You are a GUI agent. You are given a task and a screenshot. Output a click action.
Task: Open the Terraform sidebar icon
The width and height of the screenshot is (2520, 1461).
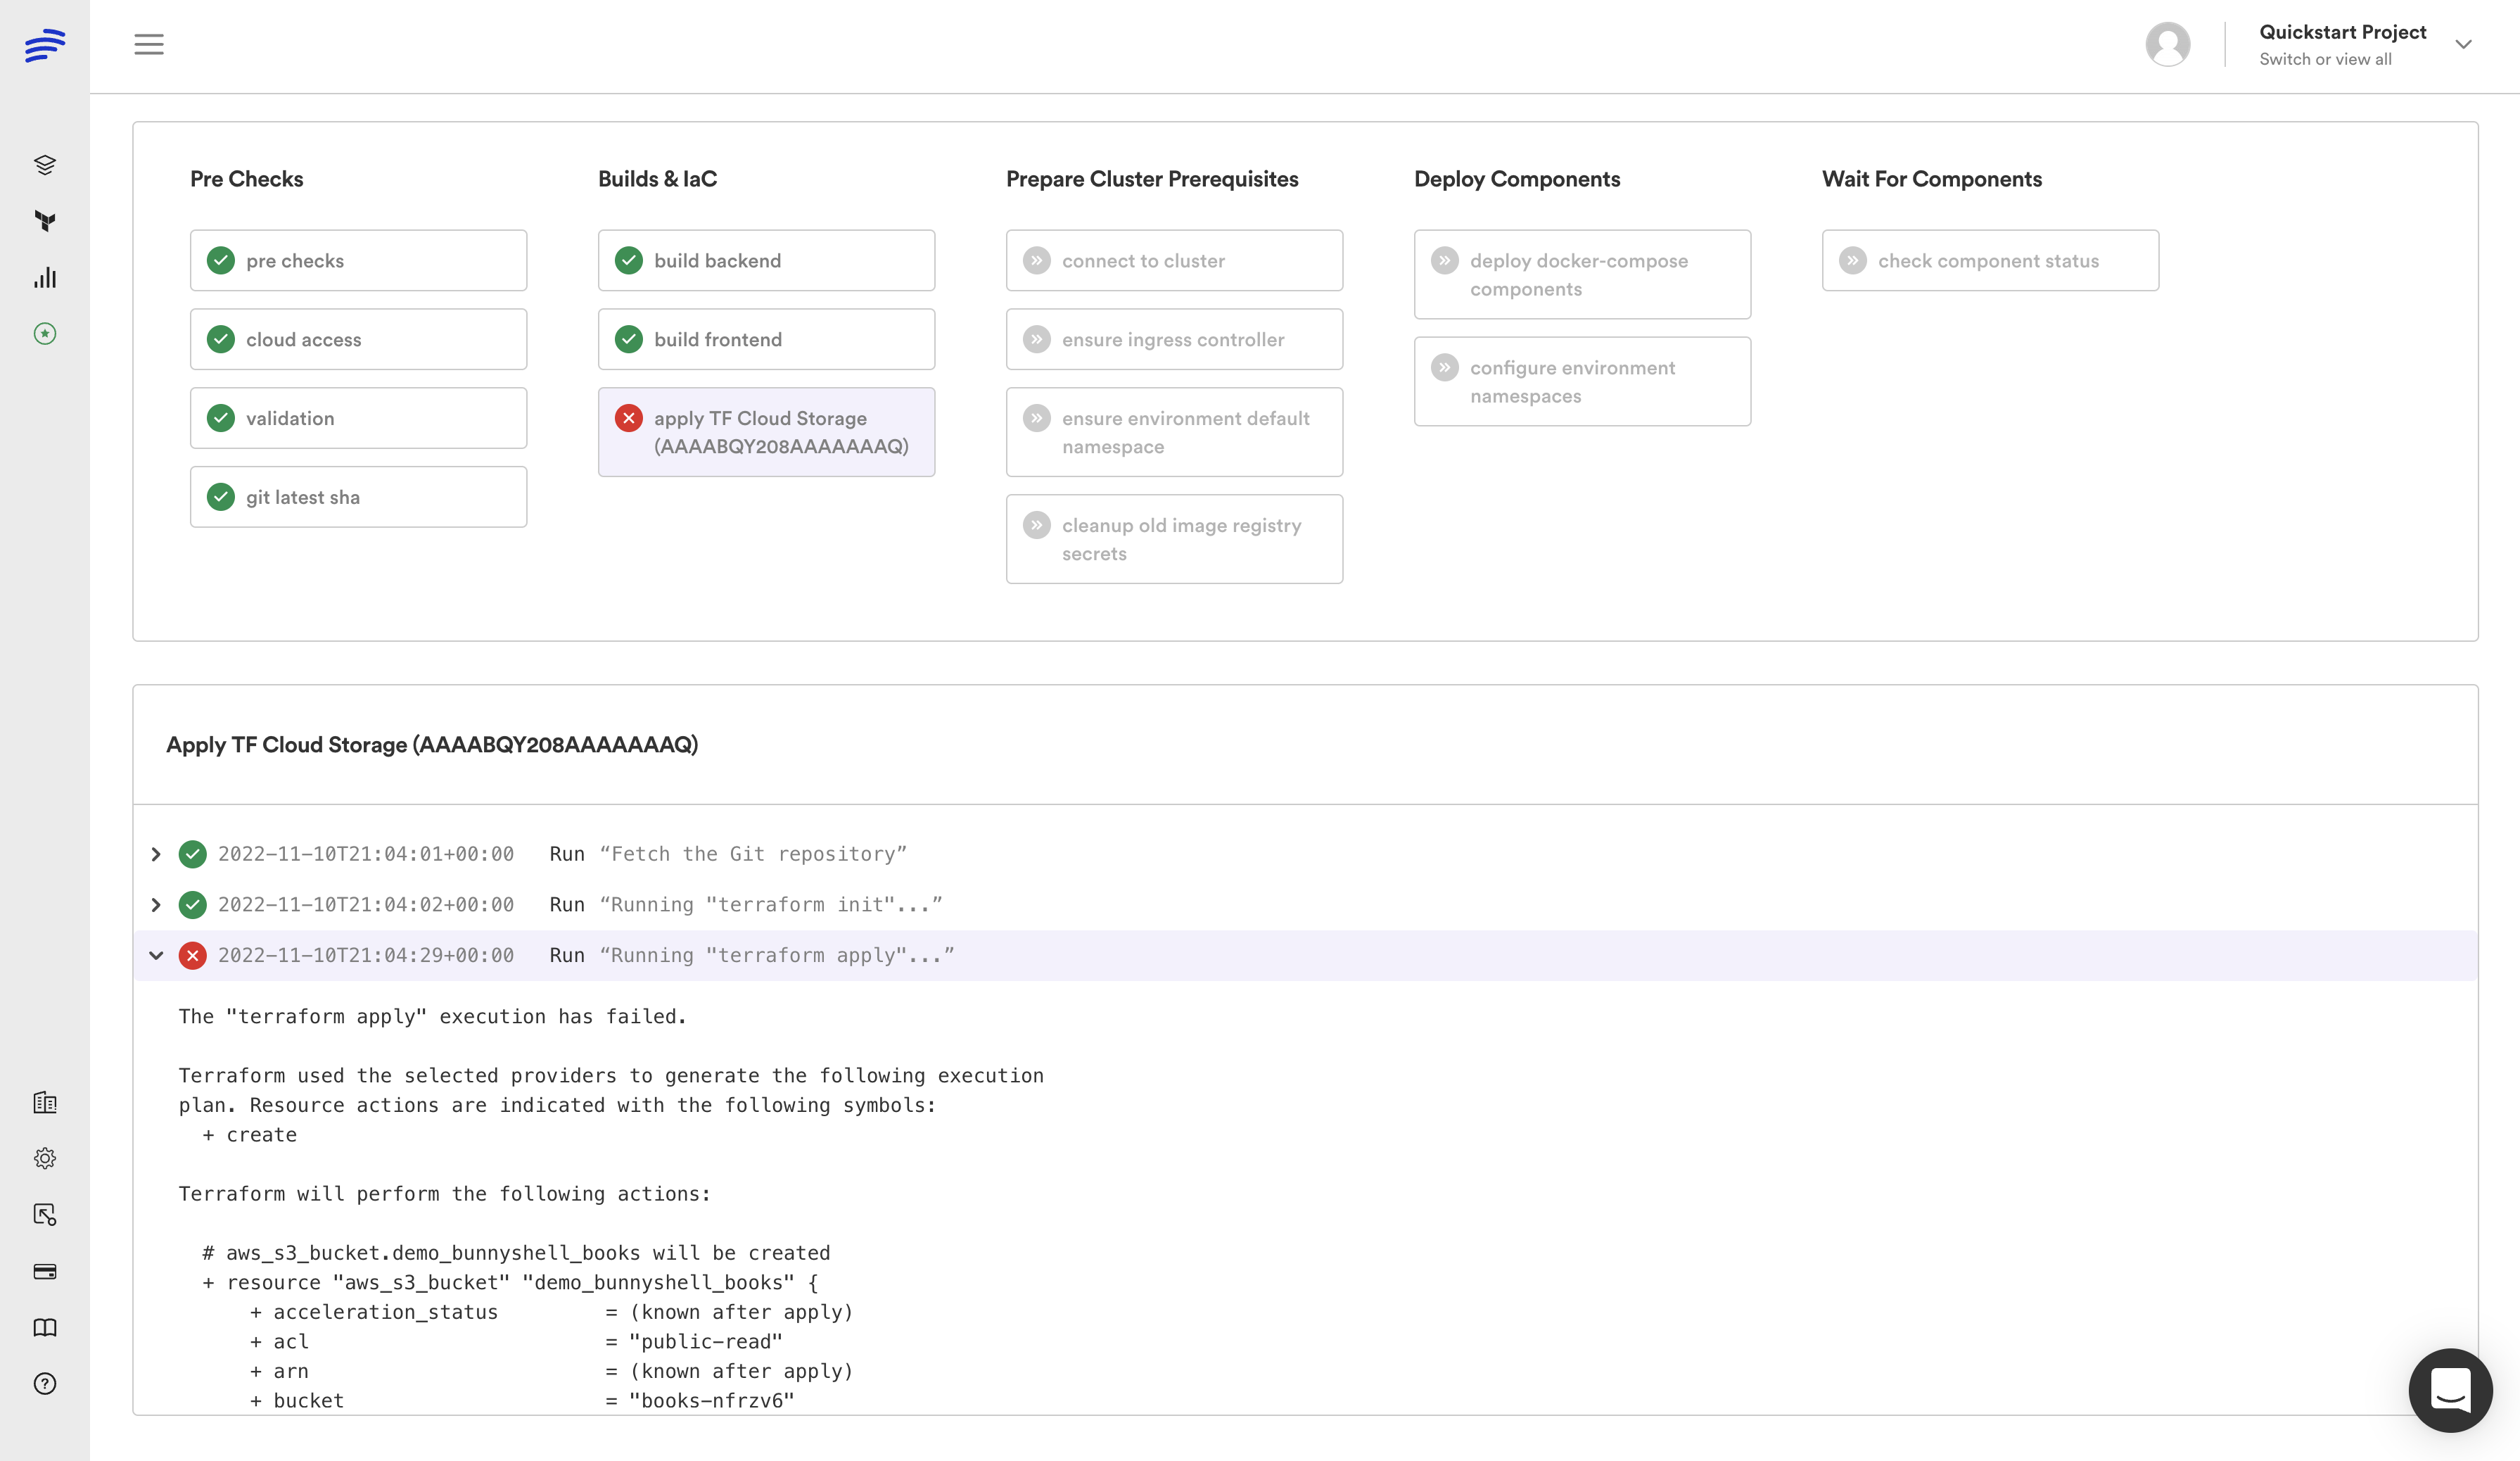(45, 221)
